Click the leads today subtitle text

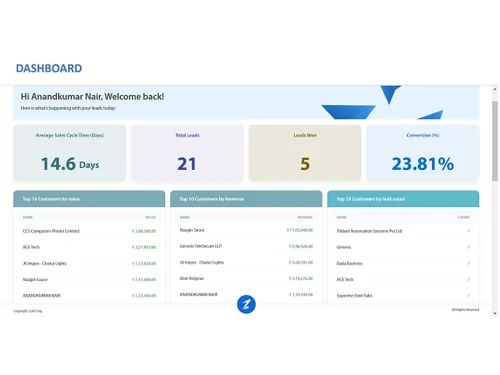point(68,108)
